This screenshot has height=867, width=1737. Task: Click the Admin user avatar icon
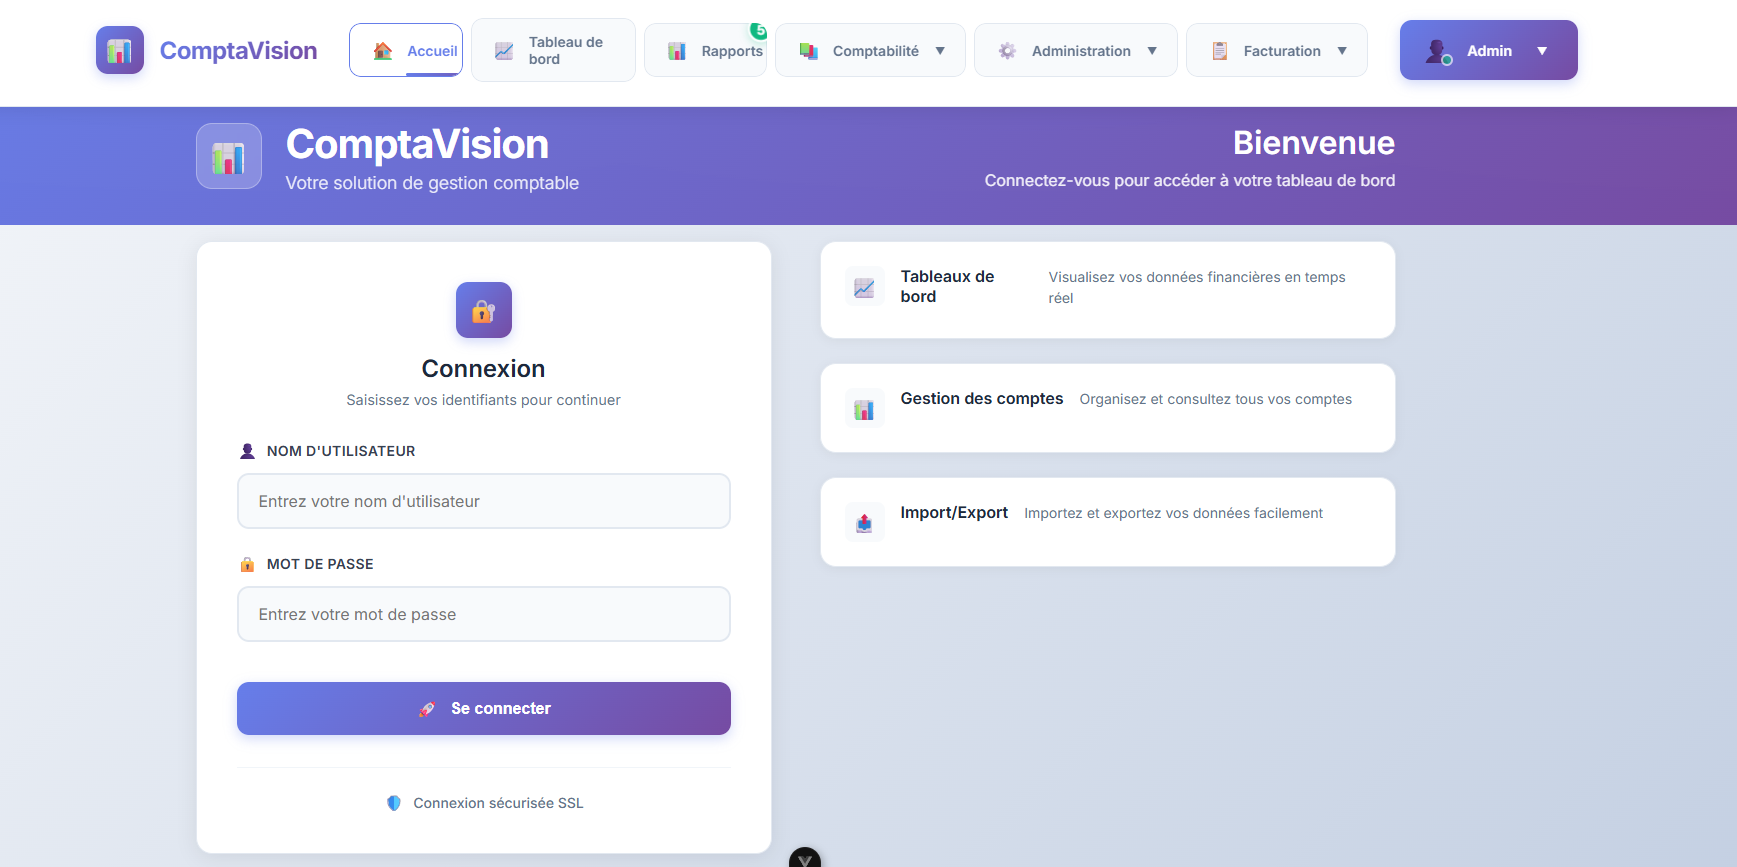(1438, 51)
